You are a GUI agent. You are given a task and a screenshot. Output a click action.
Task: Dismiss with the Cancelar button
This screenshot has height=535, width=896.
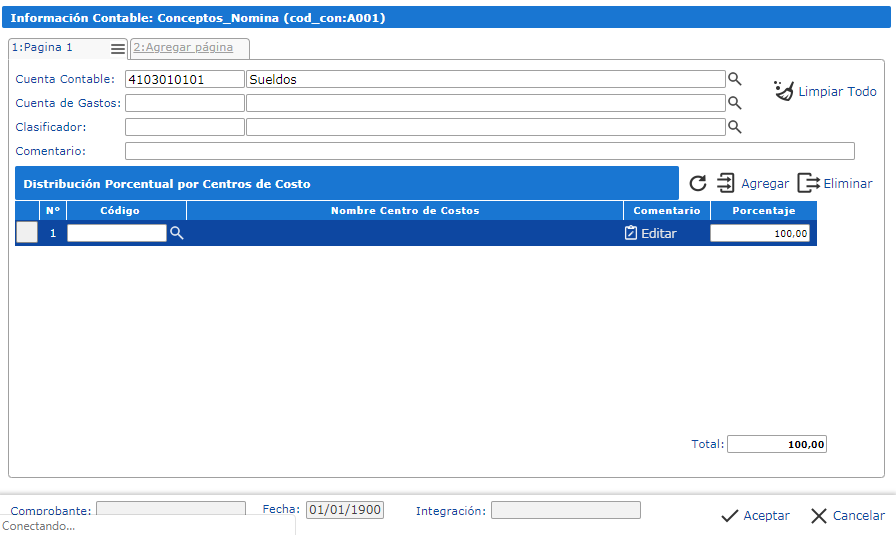tap(858, 516)
